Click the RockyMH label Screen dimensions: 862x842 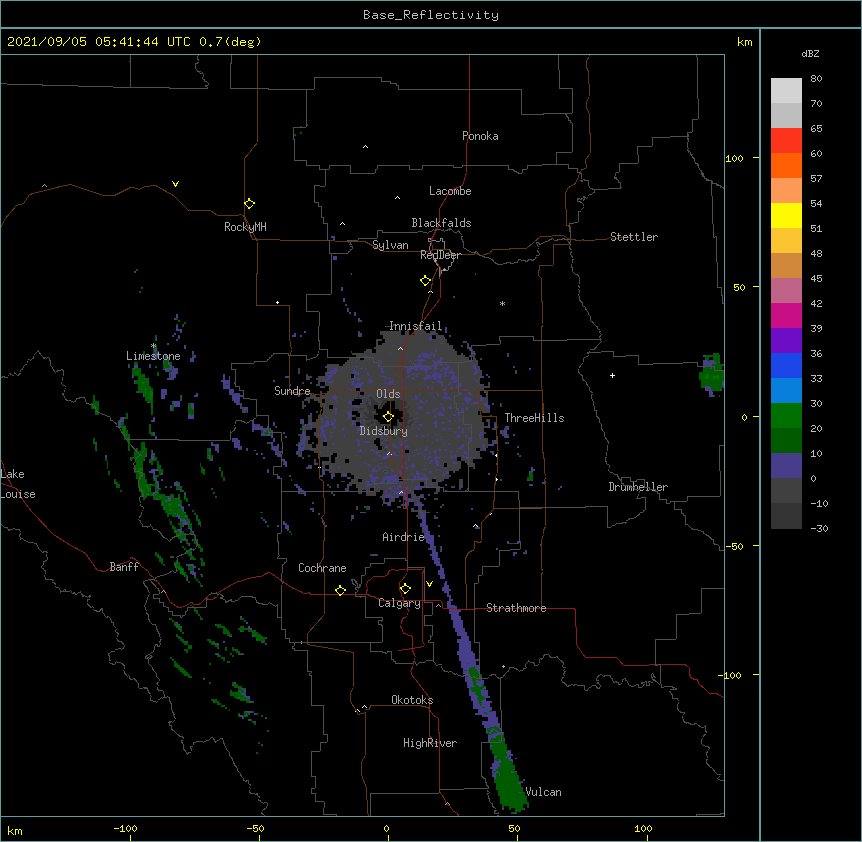(245, 227)
